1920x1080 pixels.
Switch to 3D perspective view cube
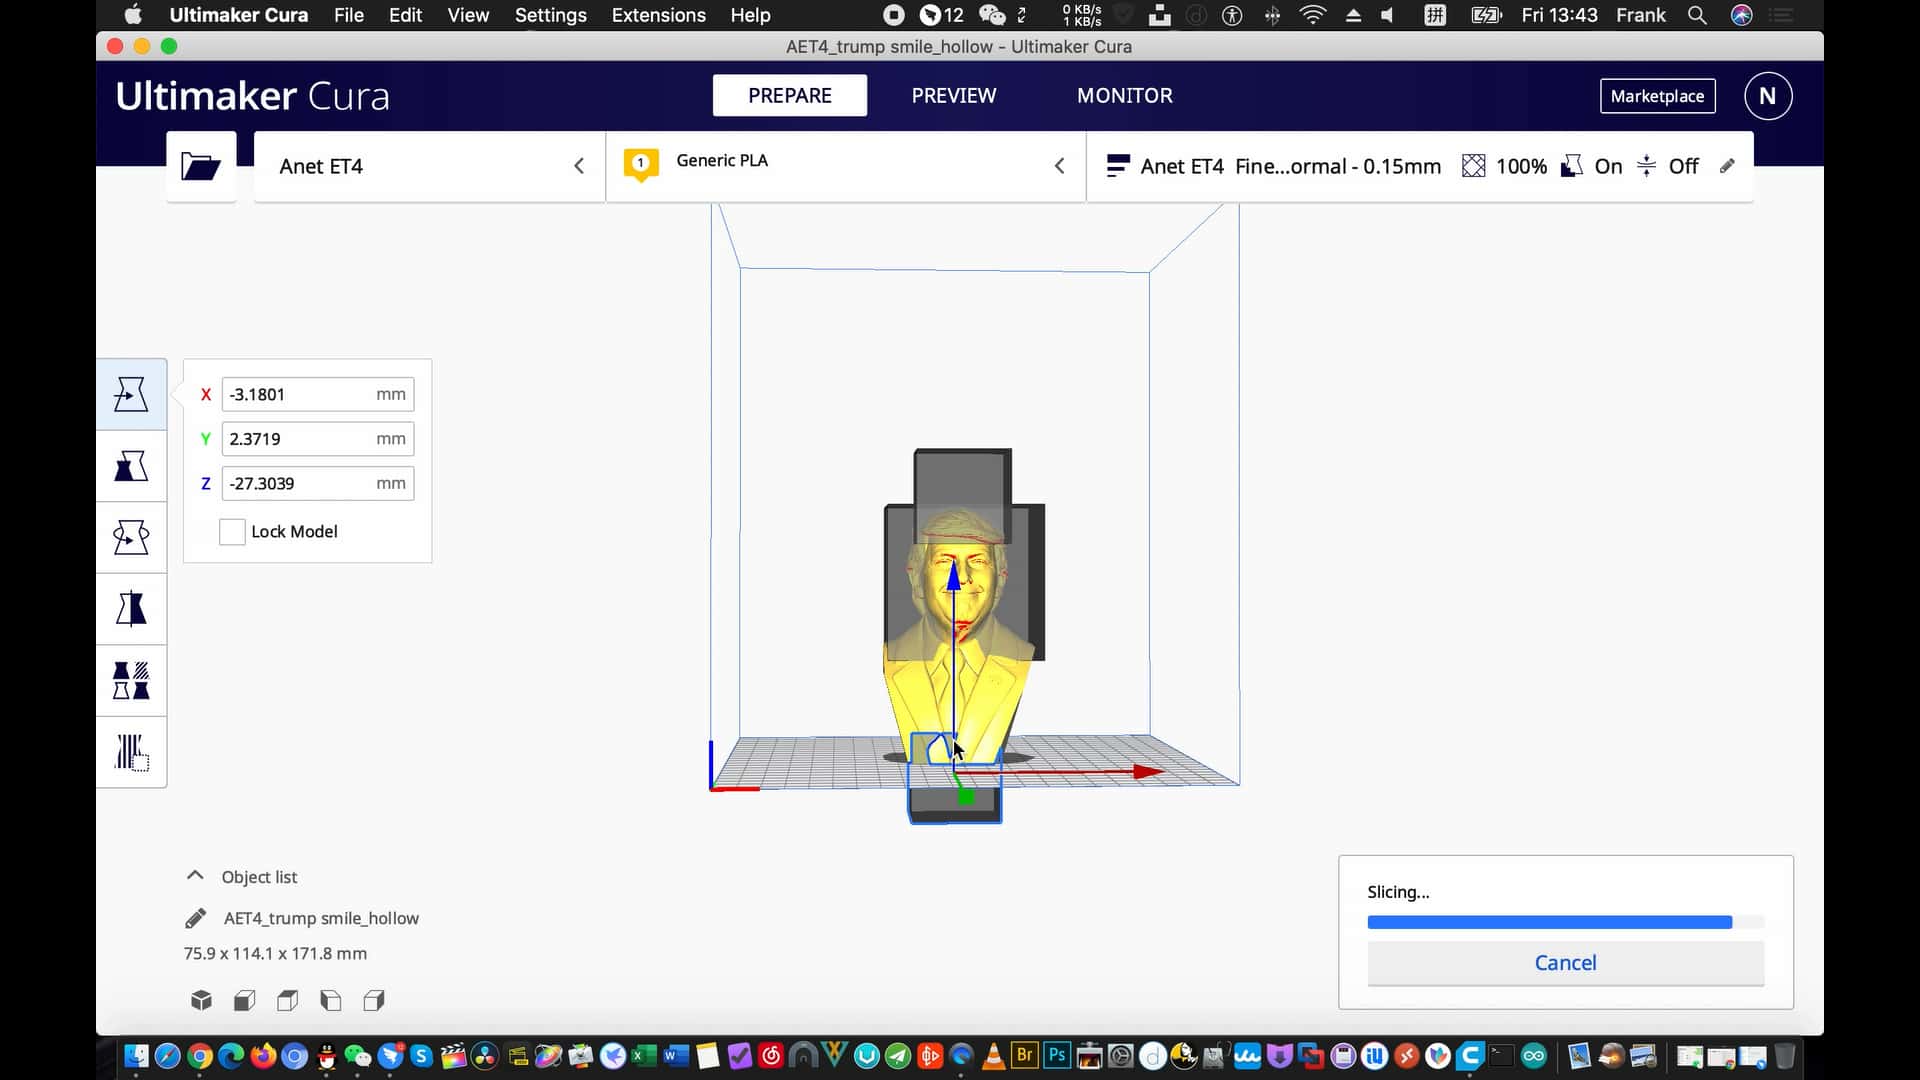201,1000
